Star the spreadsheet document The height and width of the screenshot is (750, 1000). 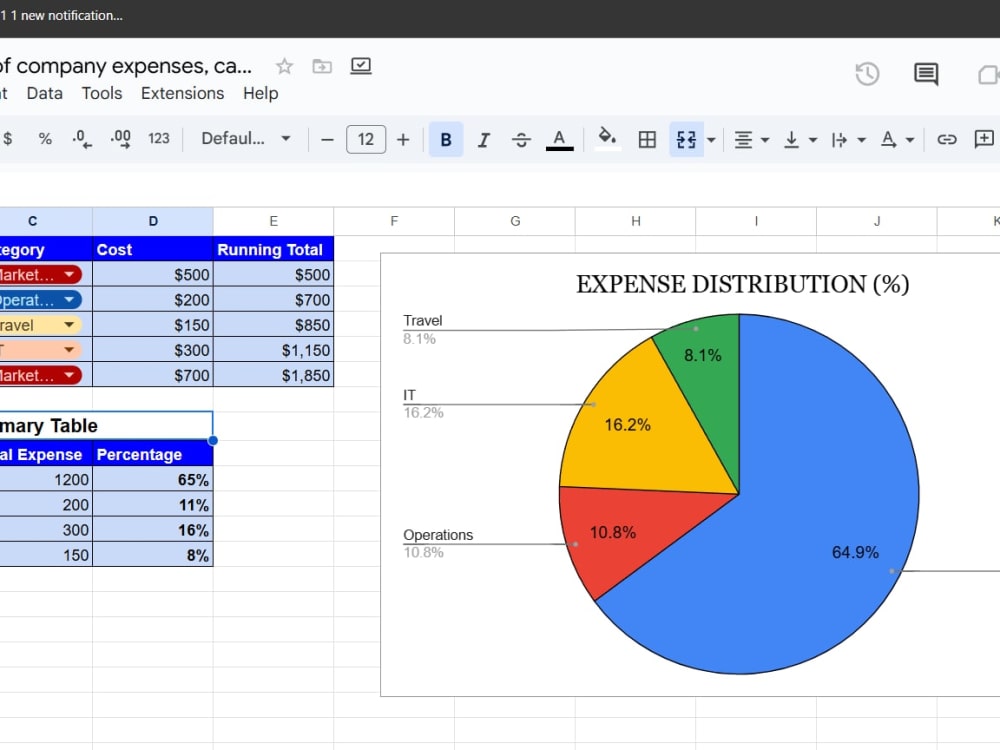(284, 66)
